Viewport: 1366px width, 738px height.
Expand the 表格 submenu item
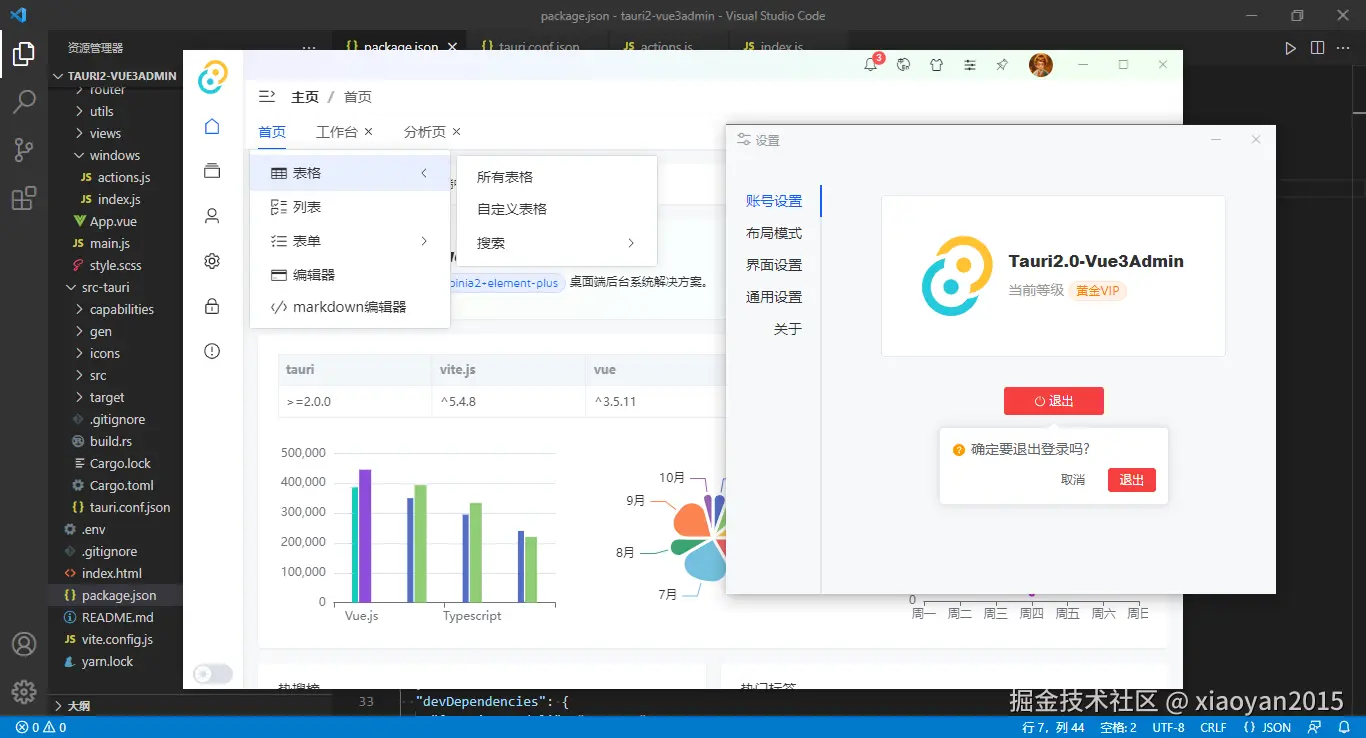point(350,173)
